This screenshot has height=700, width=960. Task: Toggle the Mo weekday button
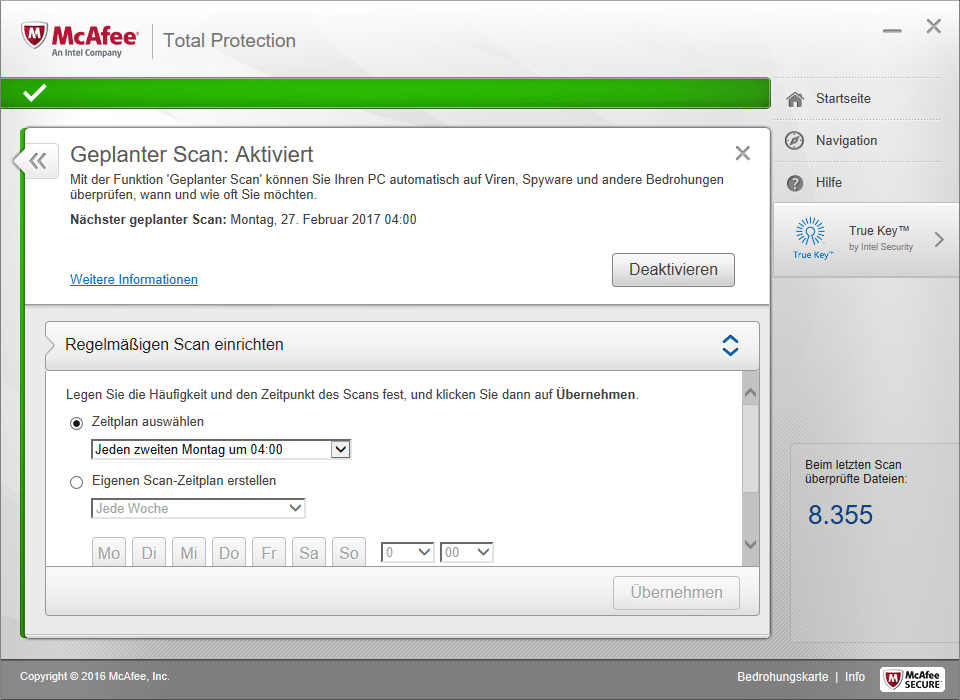[x=109, y=553]
